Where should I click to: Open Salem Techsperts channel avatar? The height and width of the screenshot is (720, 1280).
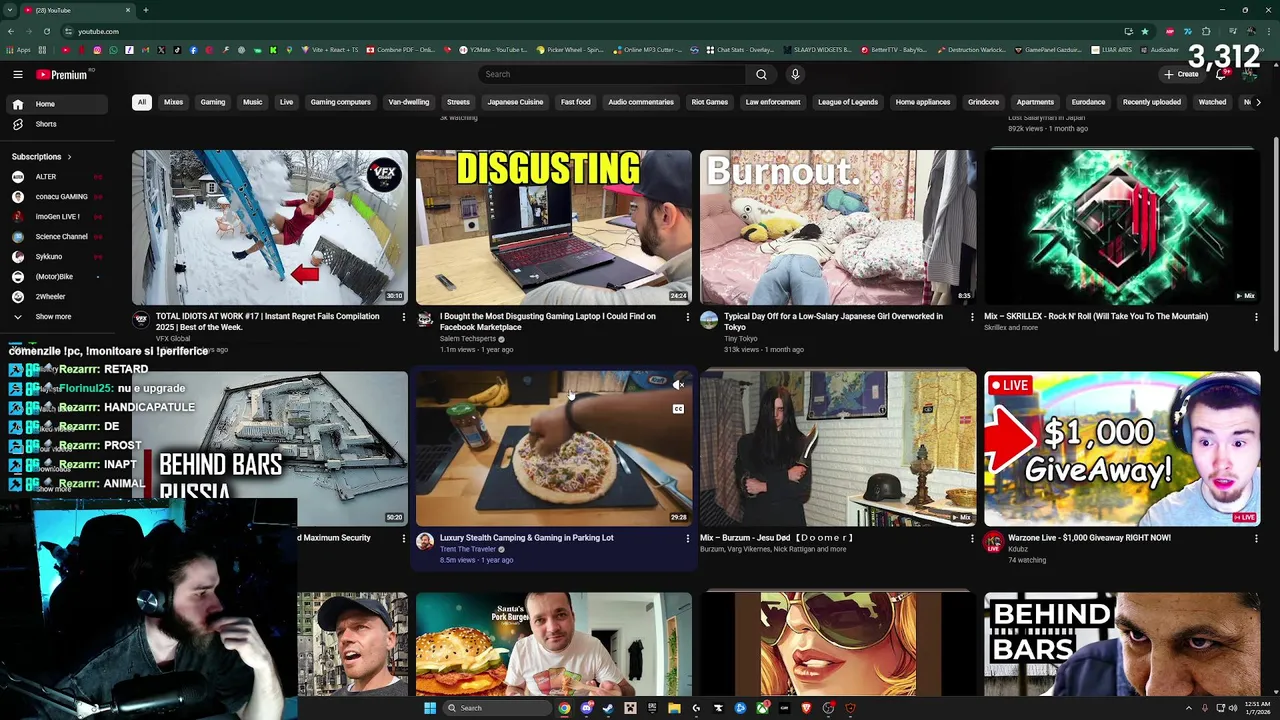click(x=425, y=320)
